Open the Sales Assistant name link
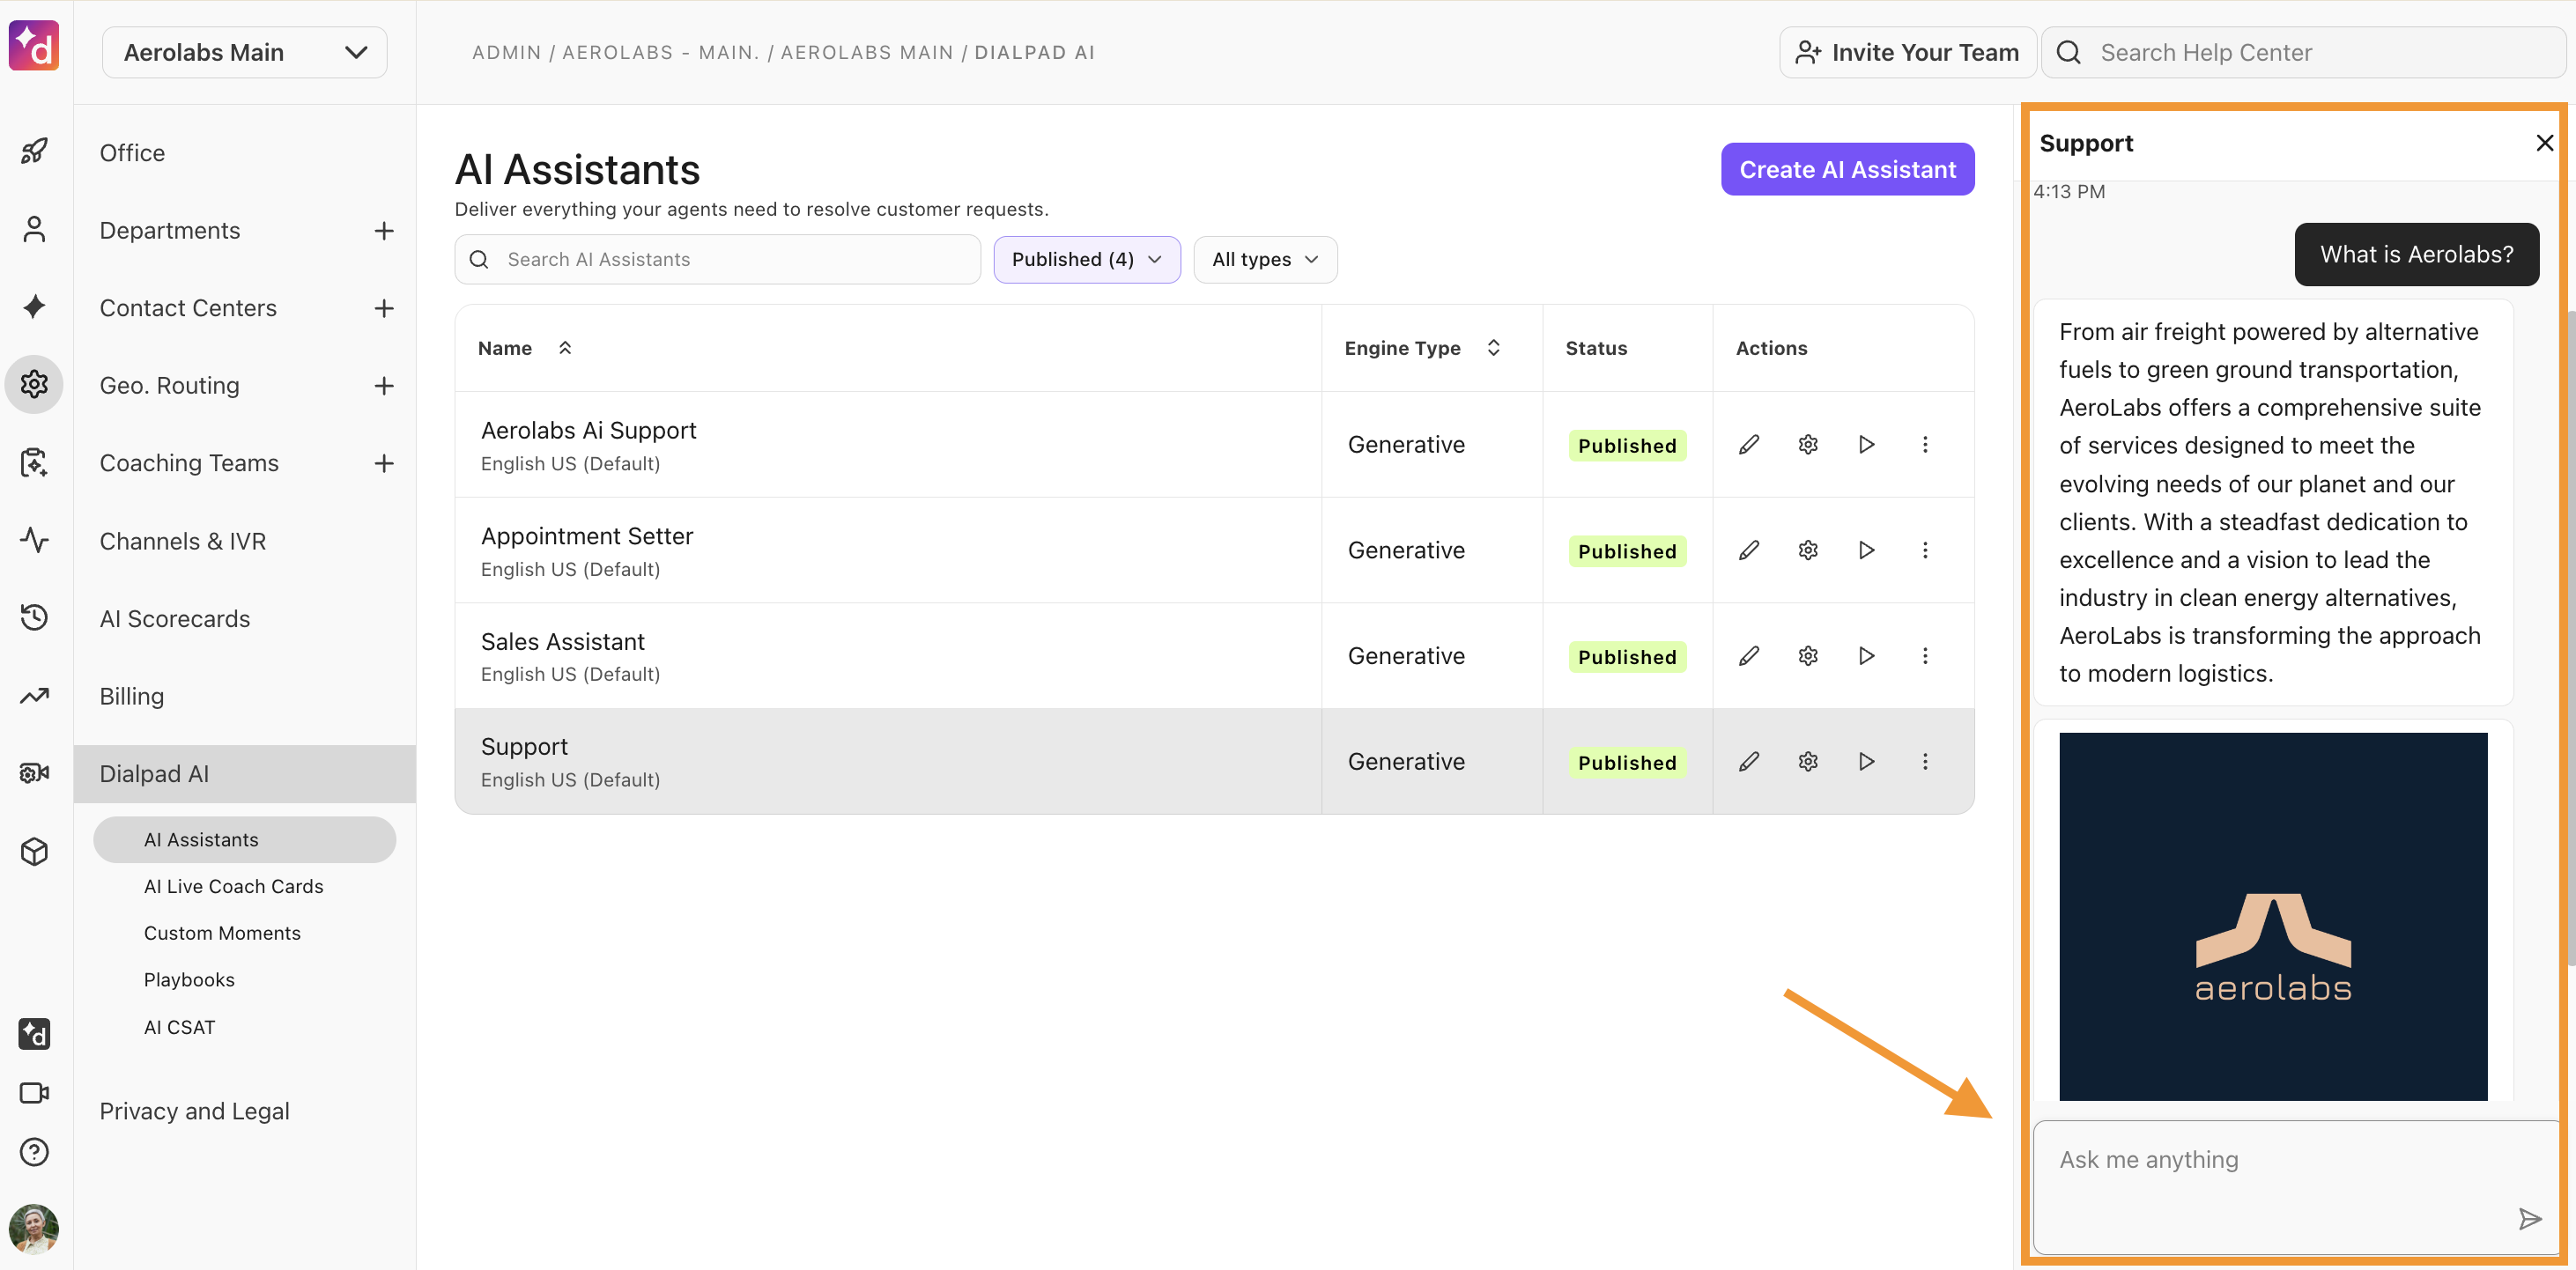 tap(562, 642)
